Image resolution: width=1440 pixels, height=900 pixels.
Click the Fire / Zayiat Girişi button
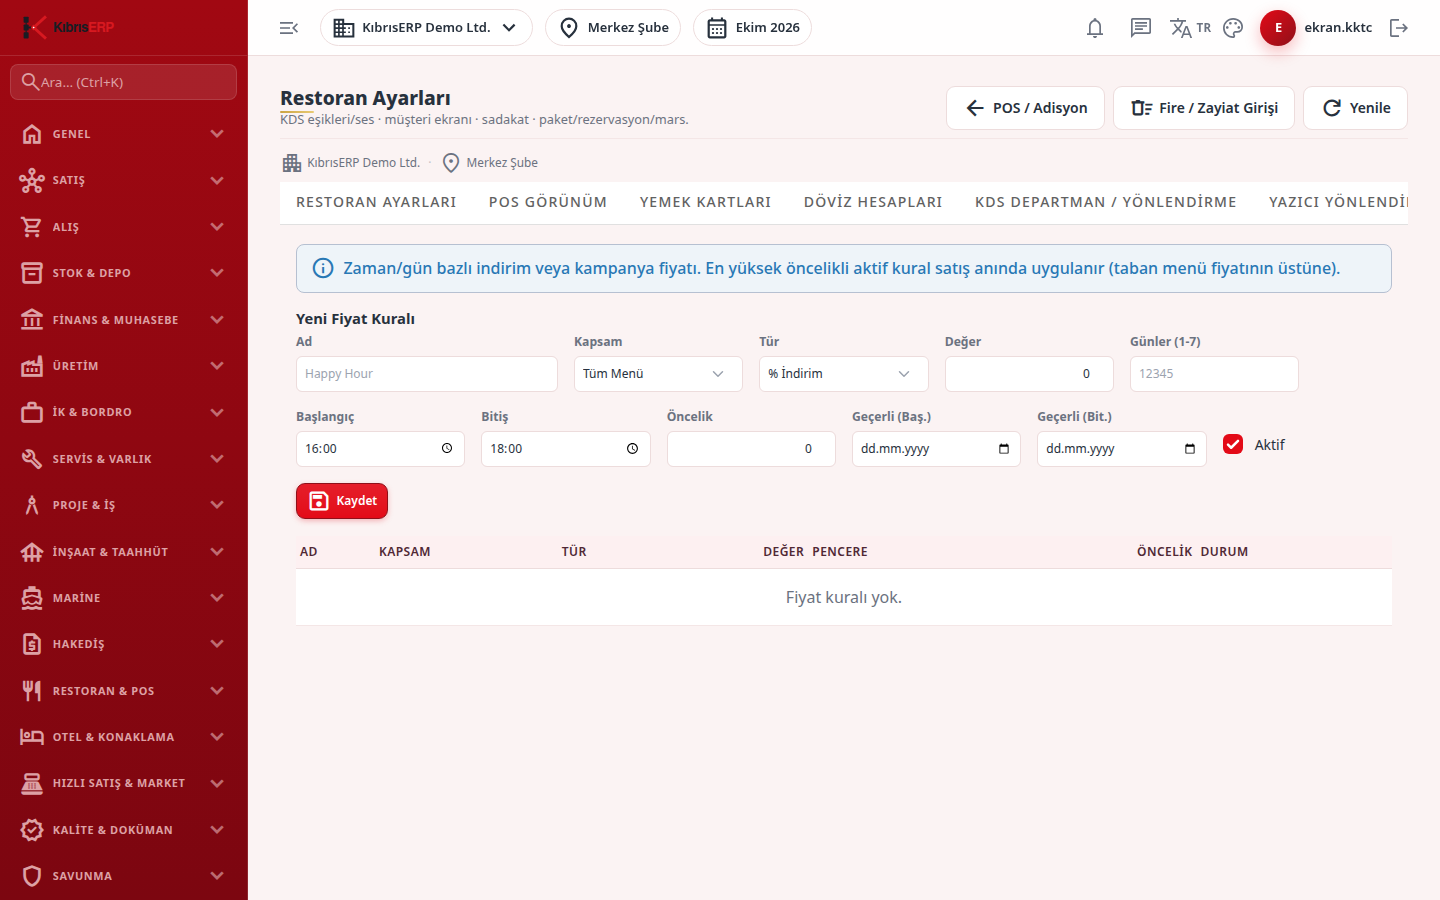click(x=1204, y=108)
